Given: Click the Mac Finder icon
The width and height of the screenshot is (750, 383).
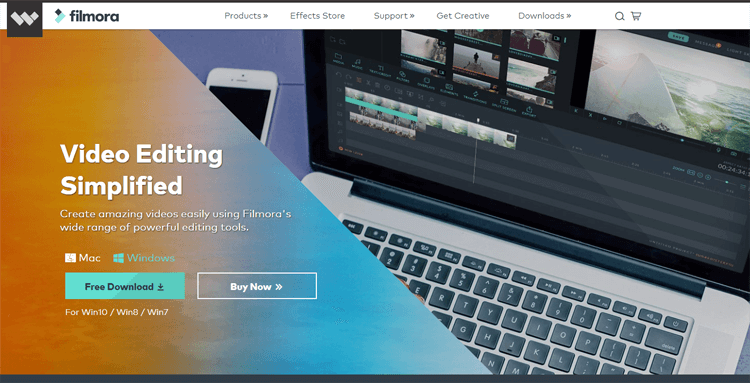Looking at the screenshot, I should tap(70, 258).
